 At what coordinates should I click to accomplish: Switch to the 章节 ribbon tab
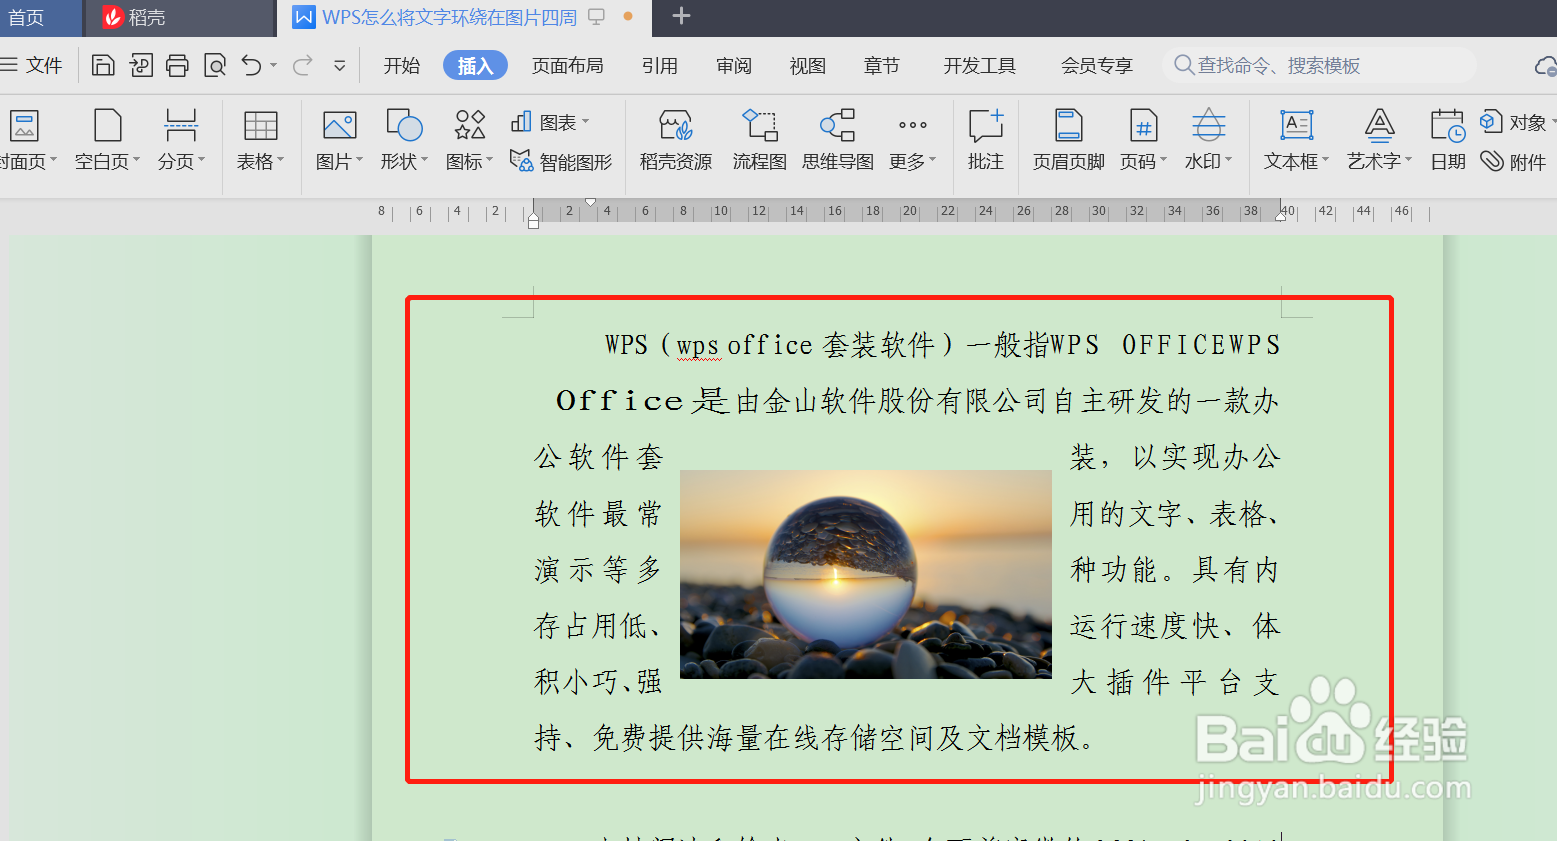coord(882,66)
